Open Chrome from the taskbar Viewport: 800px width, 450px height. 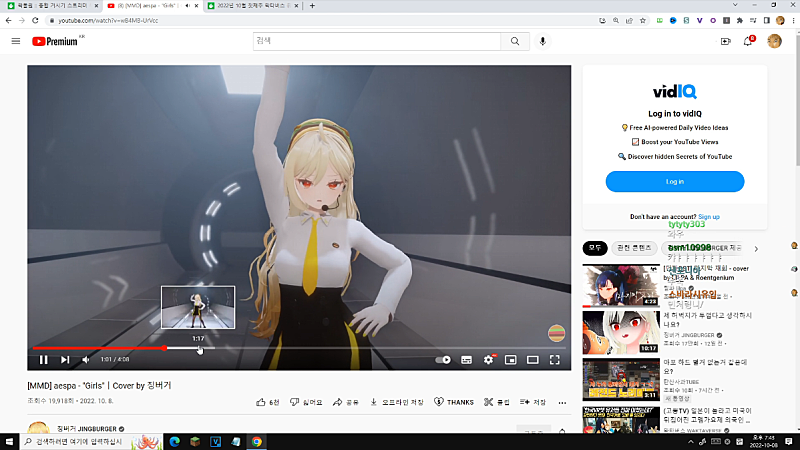pyautogui.click(x=257, y=442)
